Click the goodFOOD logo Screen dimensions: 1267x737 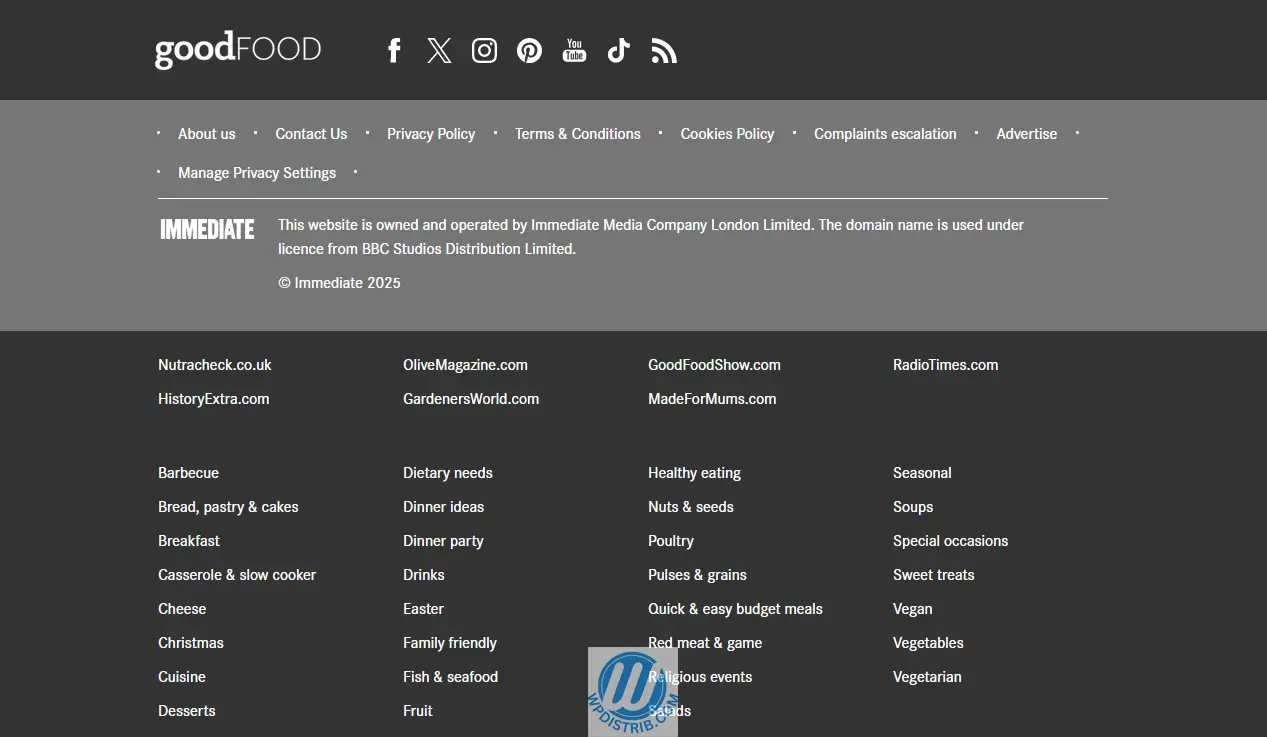(x=238, y=49)
